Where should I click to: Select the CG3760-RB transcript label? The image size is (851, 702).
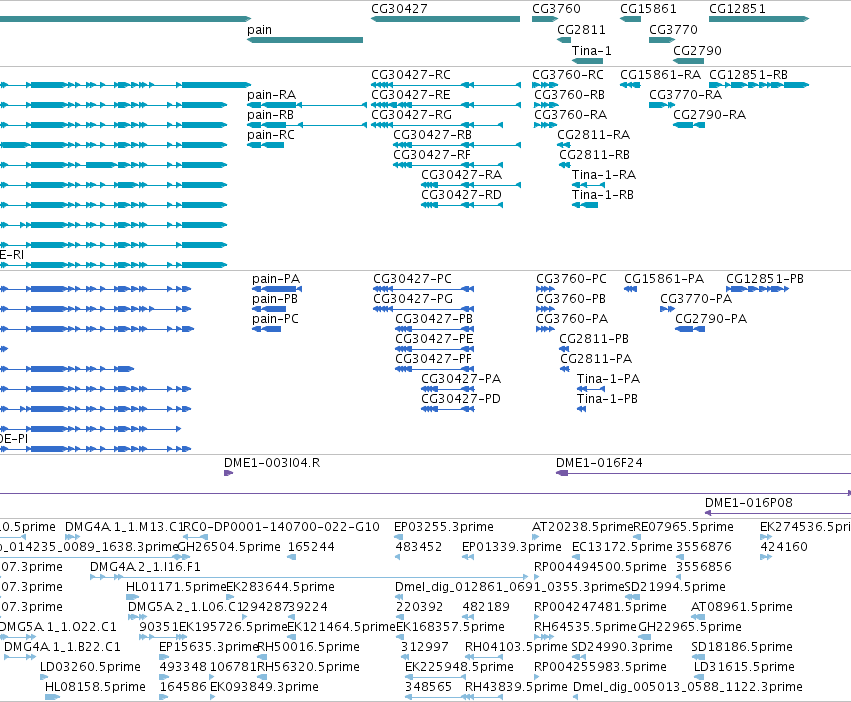coord(569,95)
